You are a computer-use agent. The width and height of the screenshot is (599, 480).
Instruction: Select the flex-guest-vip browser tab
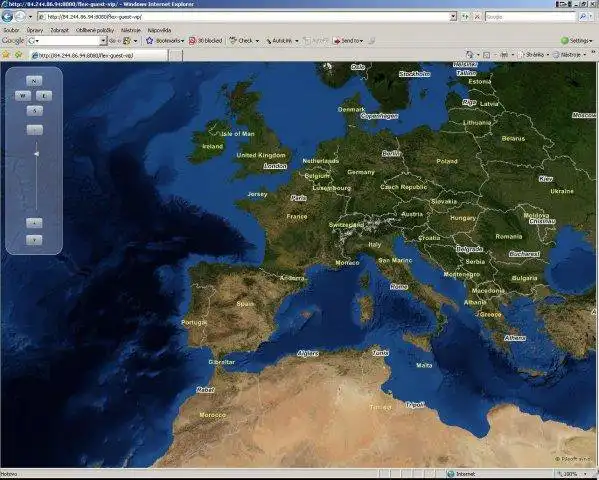pos(99,55)
